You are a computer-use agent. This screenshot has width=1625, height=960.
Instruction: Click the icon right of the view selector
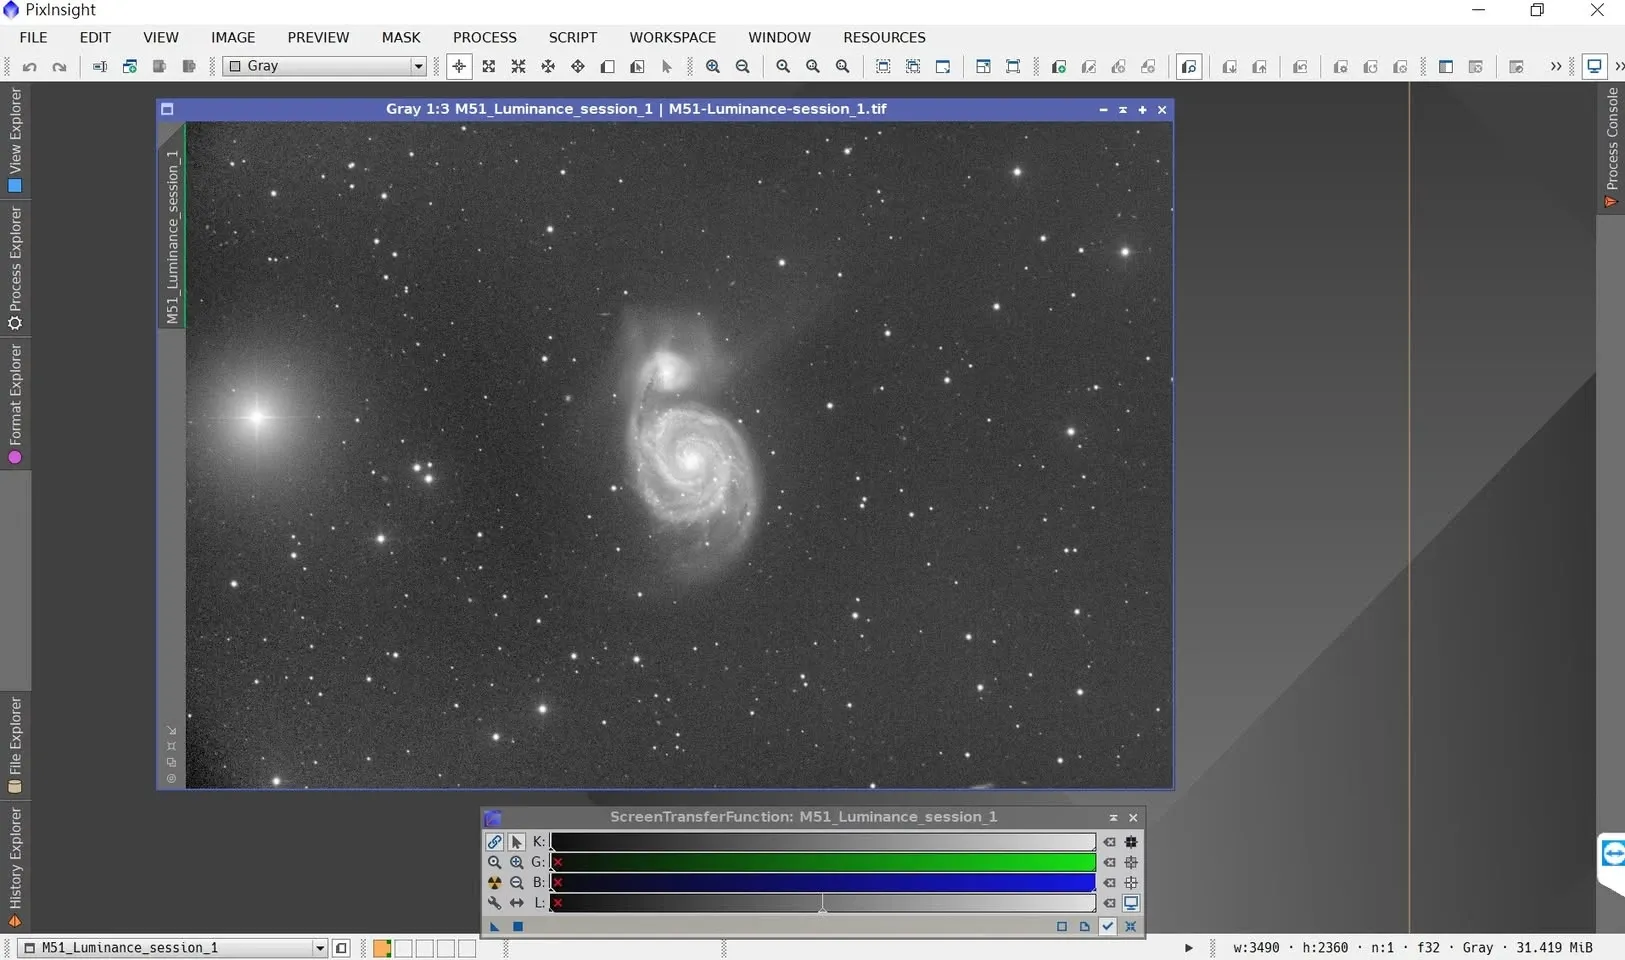(341, 948)
